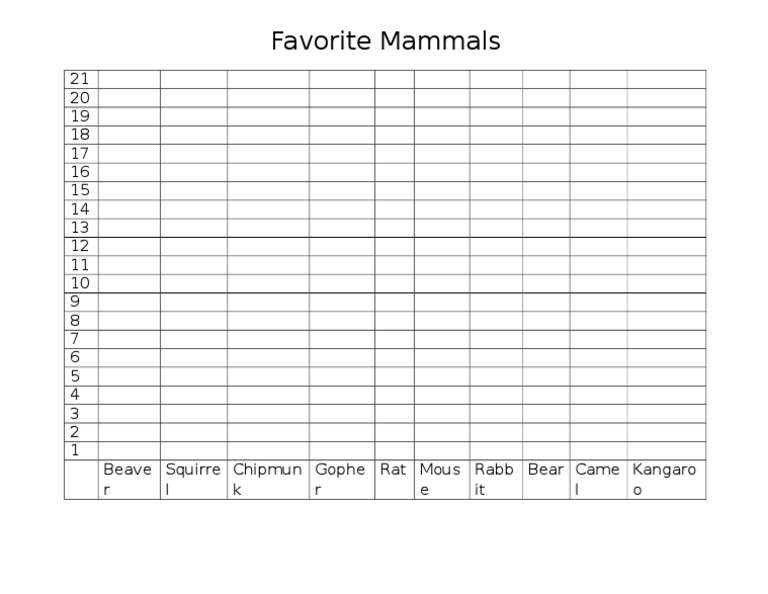Select the Beaver column label
Screen dimensions: 768x594
[128, 479]
